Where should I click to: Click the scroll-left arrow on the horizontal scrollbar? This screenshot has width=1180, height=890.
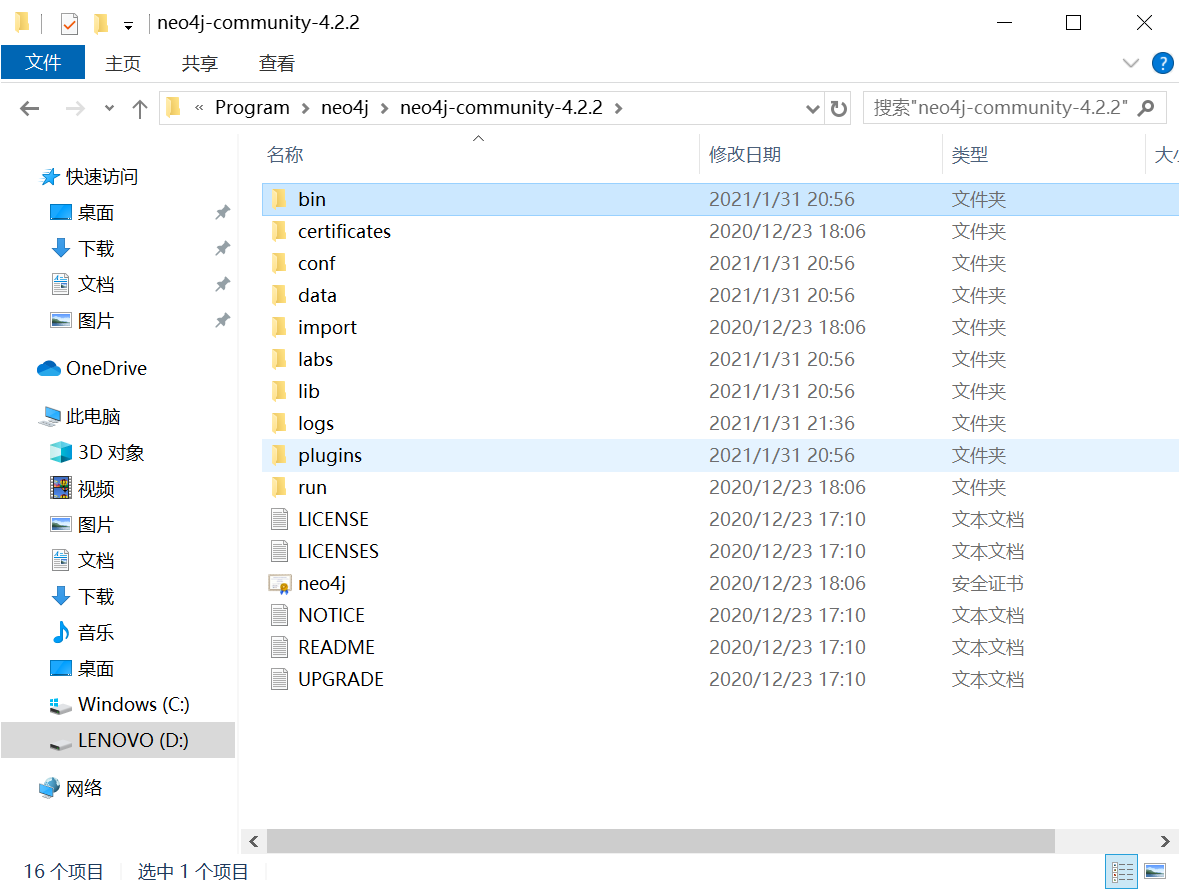pyautogui.click(x=254, y=841)
